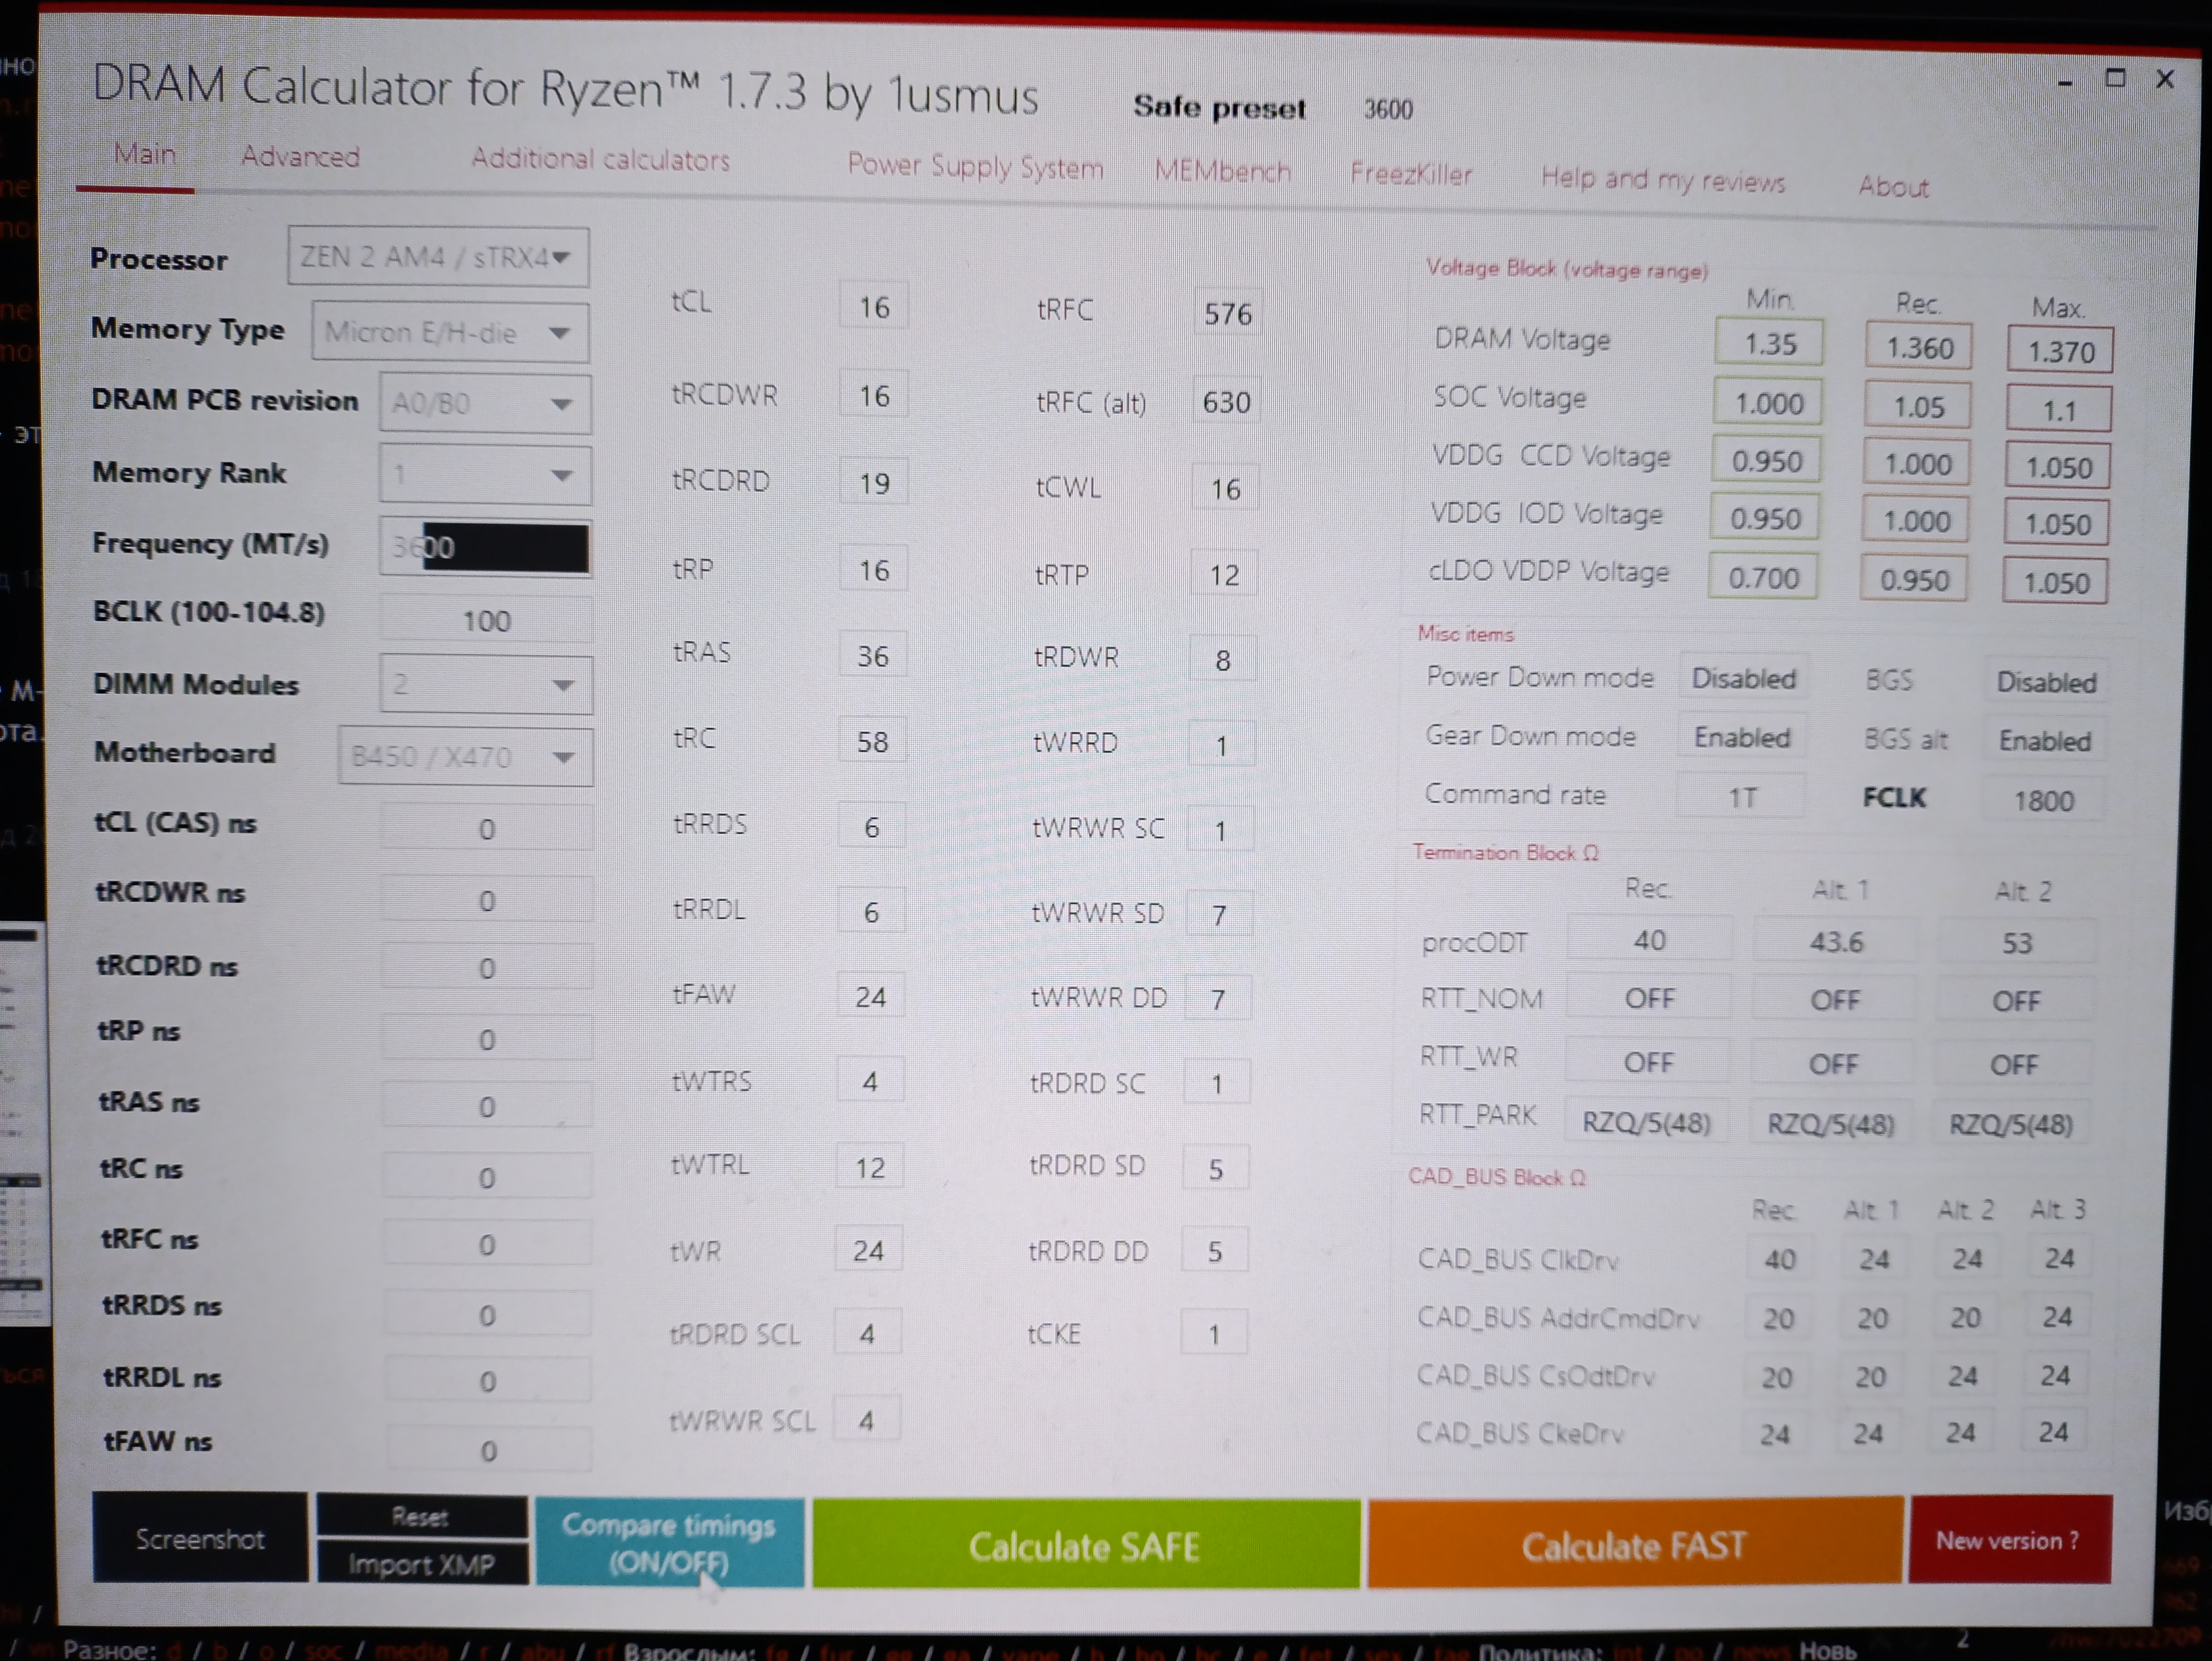Click the tRFC ns input field
Viewport: 2212px width, 1661px height.
[487, 1244]
